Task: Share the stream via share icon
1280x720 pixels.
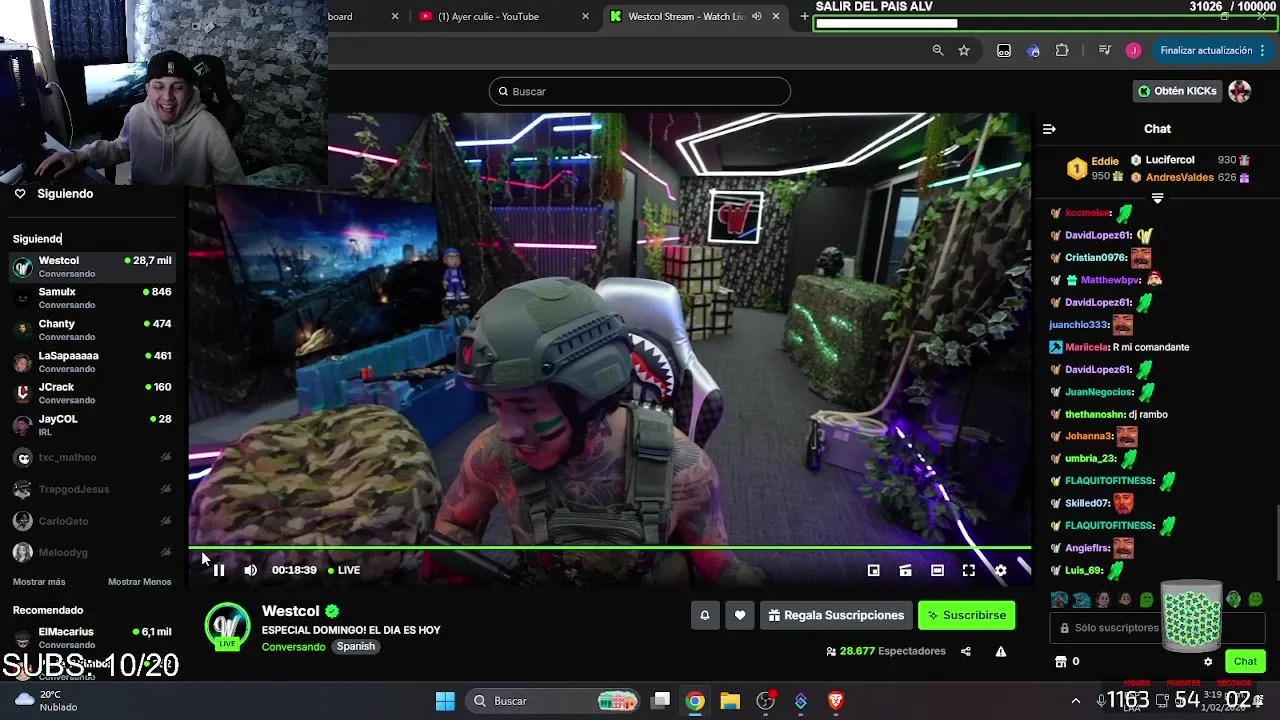Action: pos(965,651)
